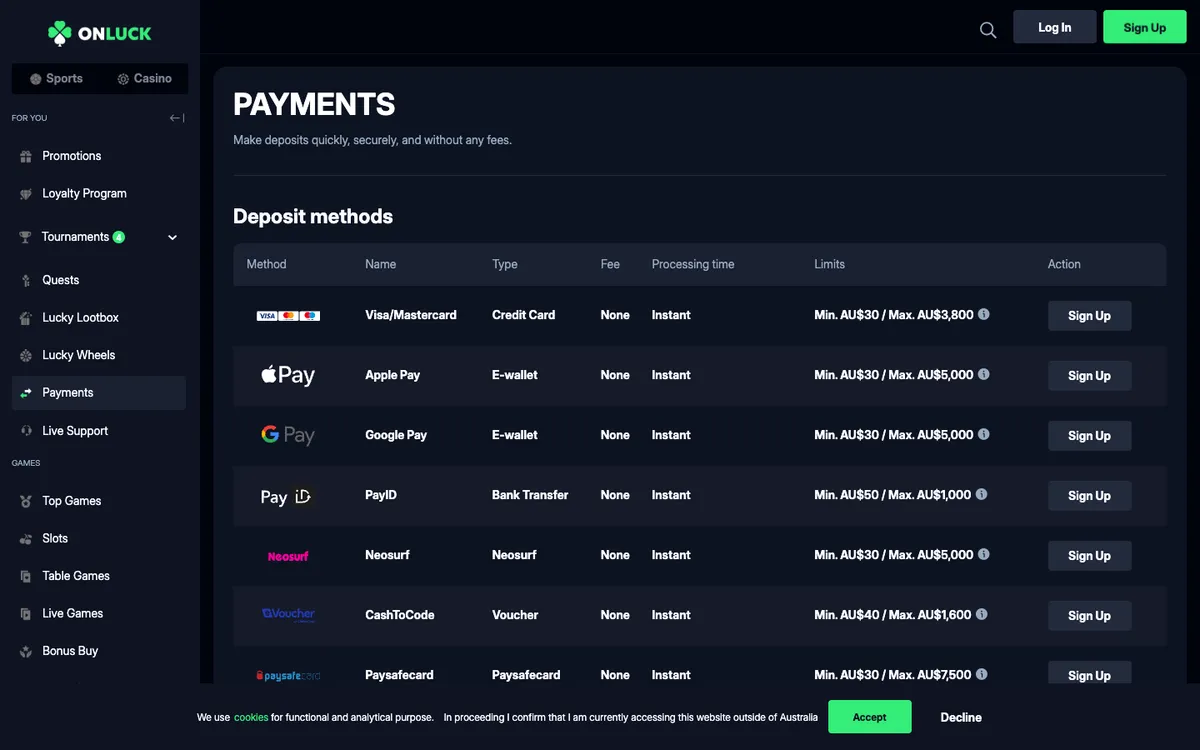The image size is (1200, 750).
Task: Switch to the Sports tab
Action: [56, 78]
